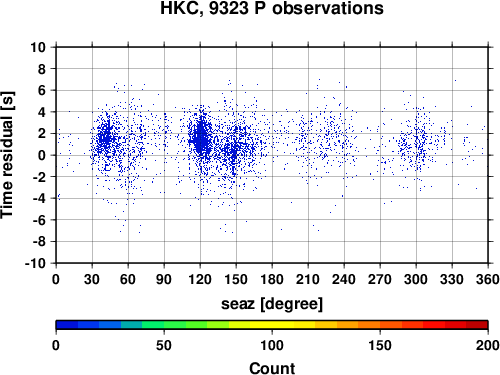Screen dimensions: 500x375
Task: Click the plot title 'HKC, 9323 P observations'
Action: (x=272, y=8)
